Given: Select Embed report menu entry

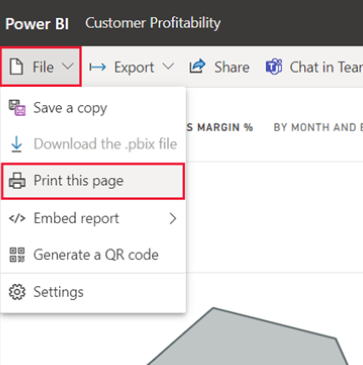Looking at the screenshot, I should (x=93, y=218).
